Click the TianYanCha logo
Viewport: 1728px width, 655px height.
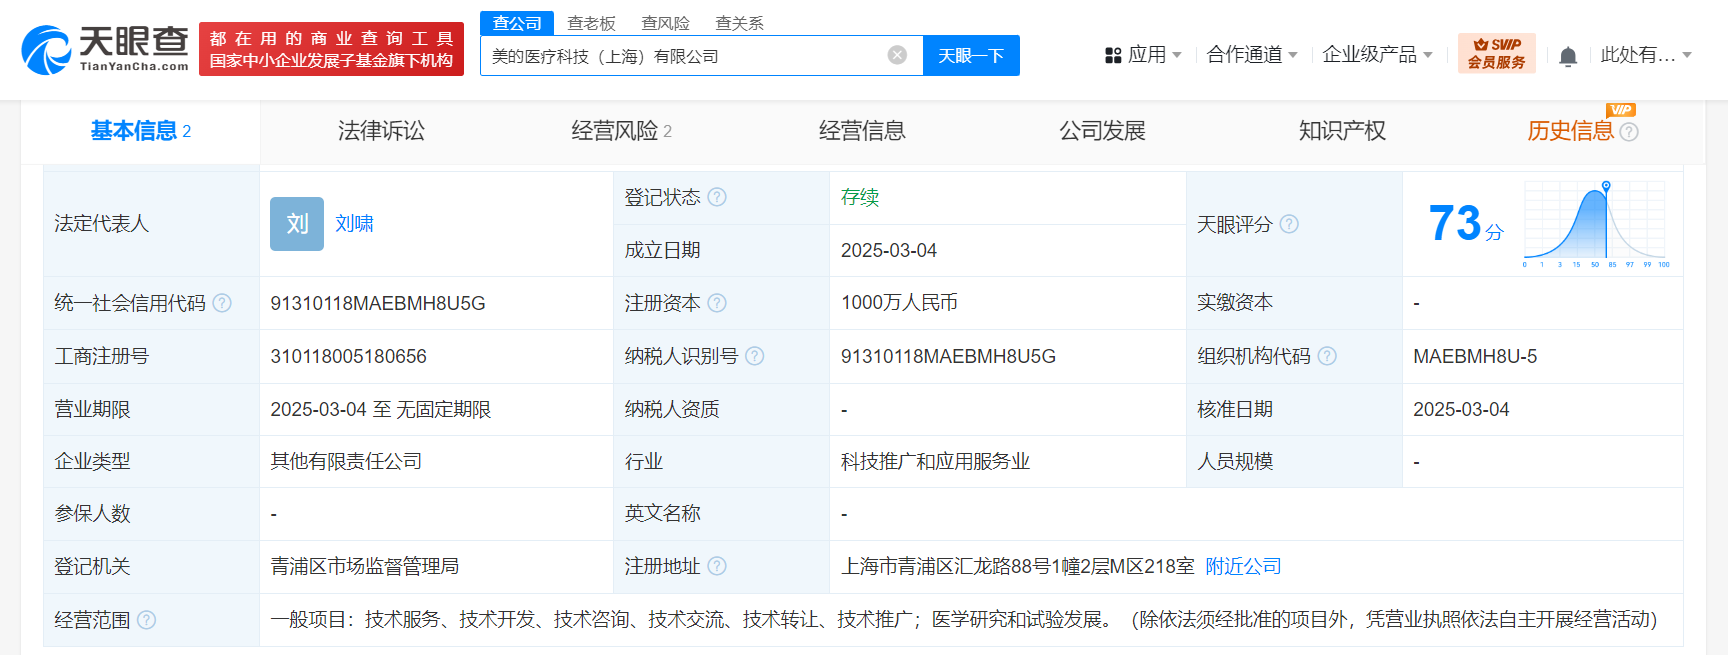click(105, 48)
